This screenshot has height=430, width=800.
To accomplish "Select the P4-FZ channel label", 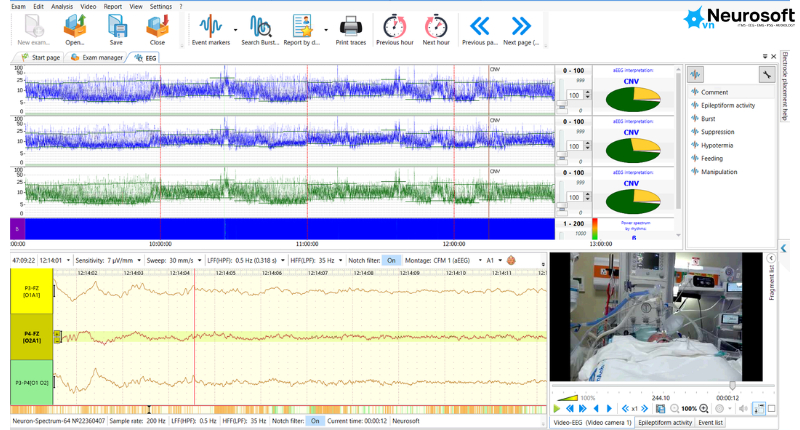I will [32, 337].
